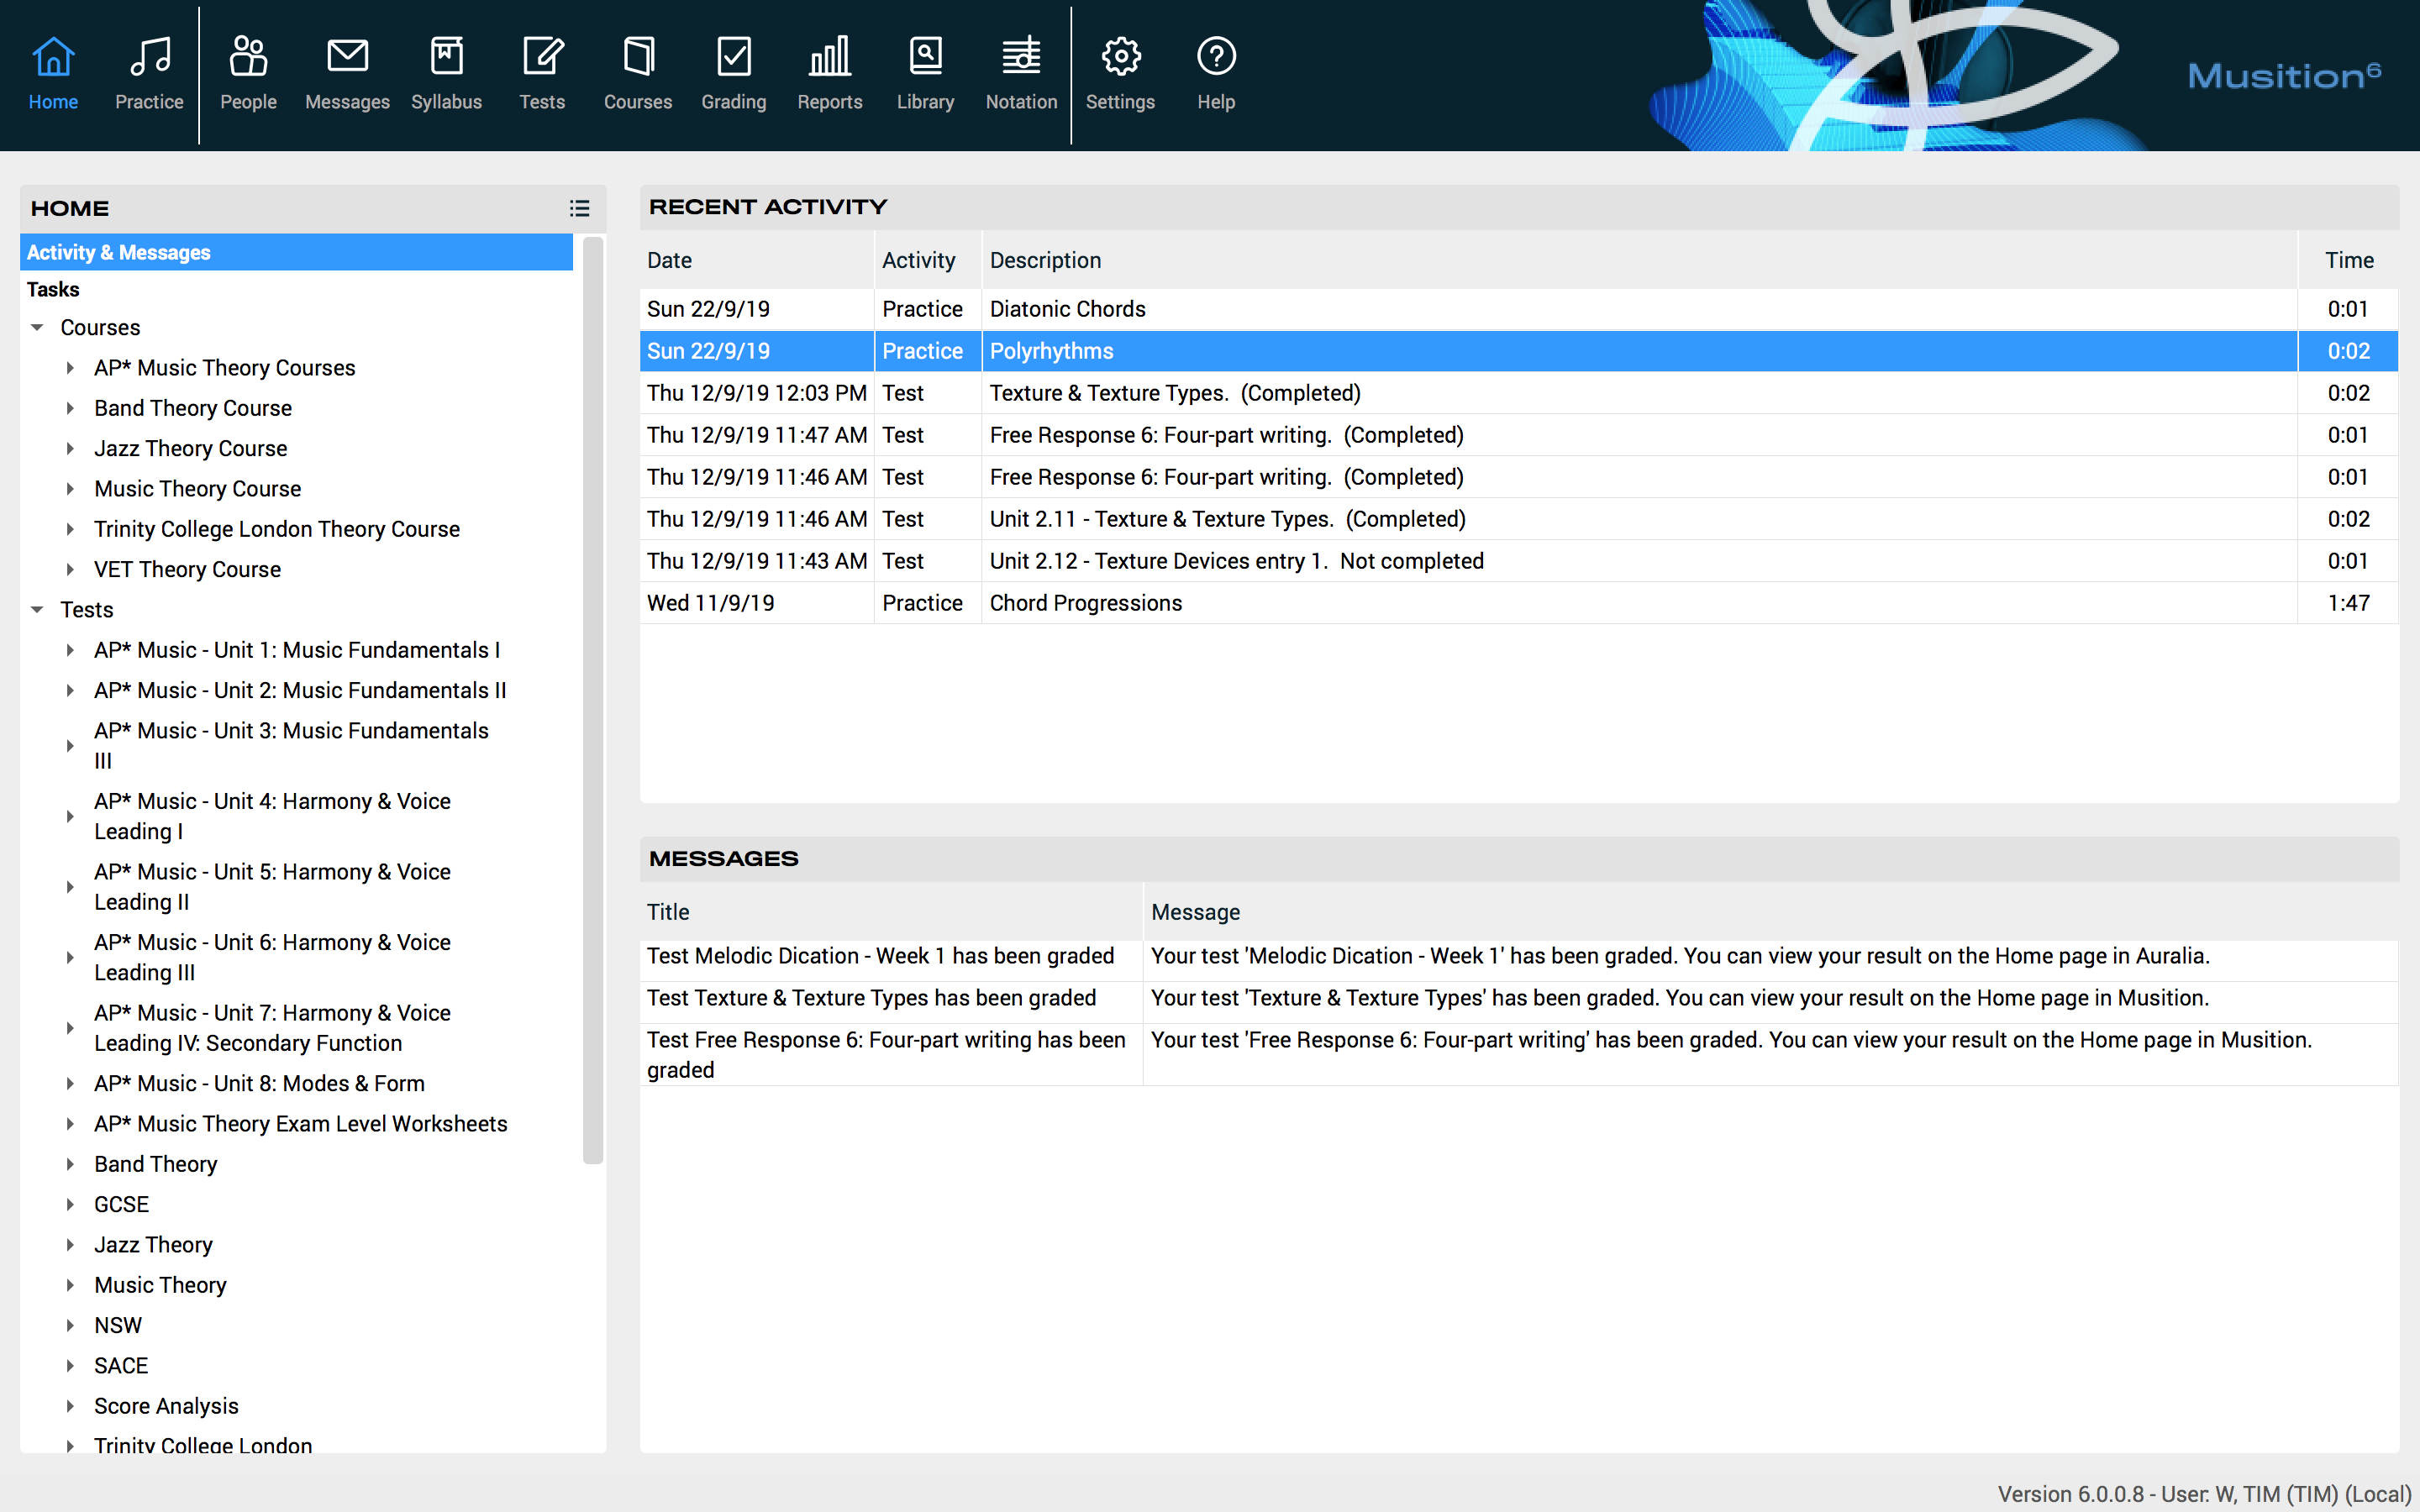Select the Activity & Messages item
The image size is (2420, 1512).
coord(118,252)
